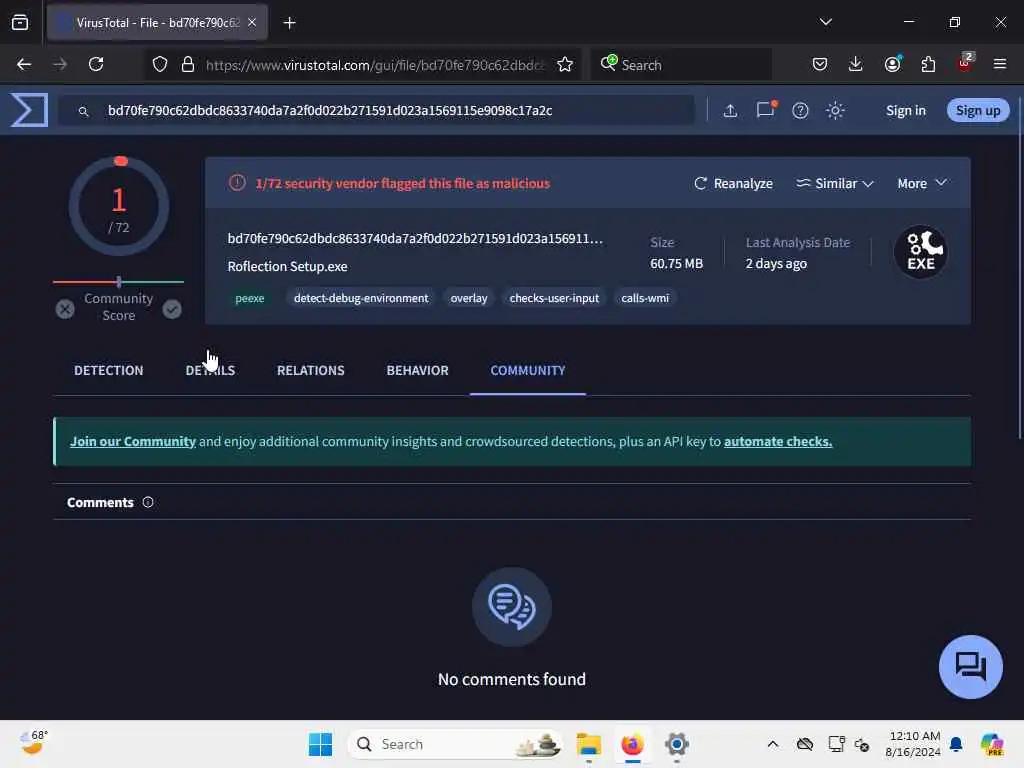The width and height of the screenshot is (1024, 768).
Task: Open the extensions puzzle icon
Action: 928,64
